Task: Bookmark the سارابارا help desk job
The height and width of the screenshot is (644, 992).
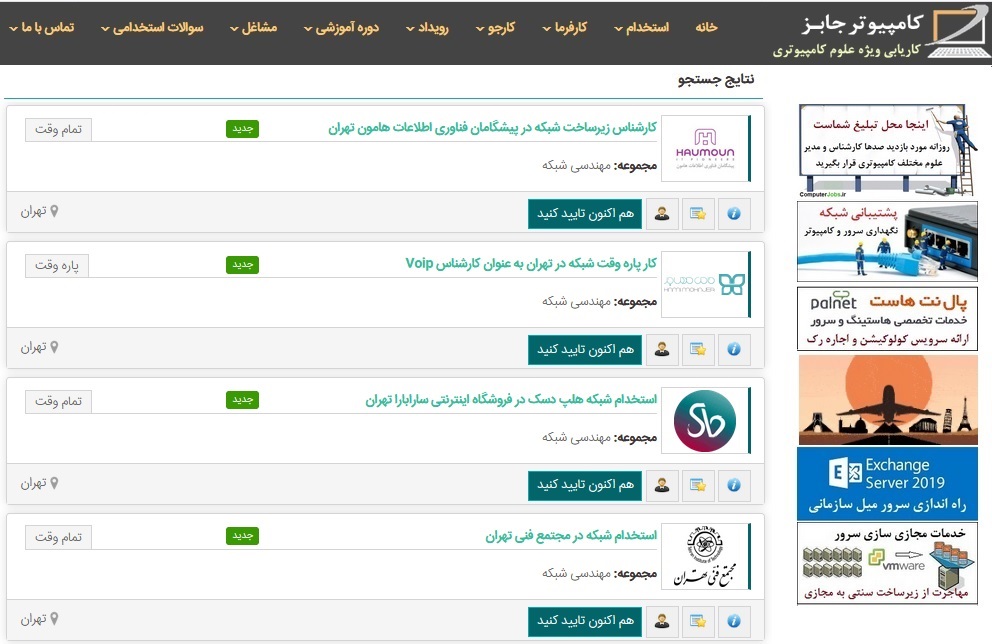Action: (x=698, y=485)
